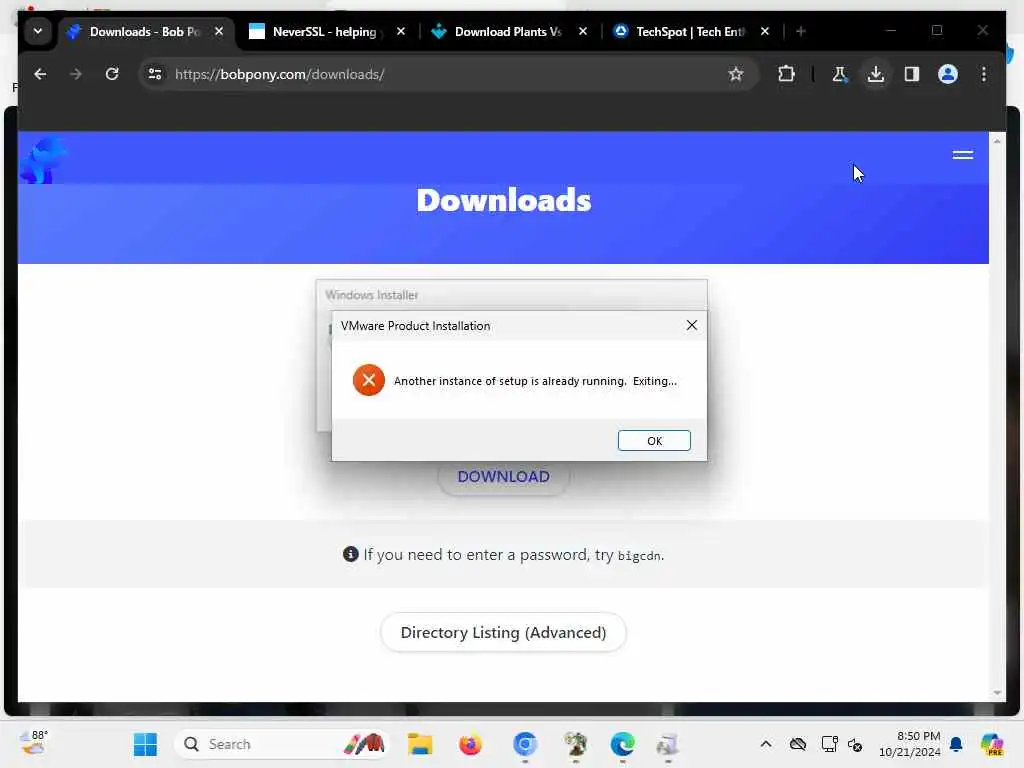
Task: Show hidden system tray icons
Action: coord(766,744)
